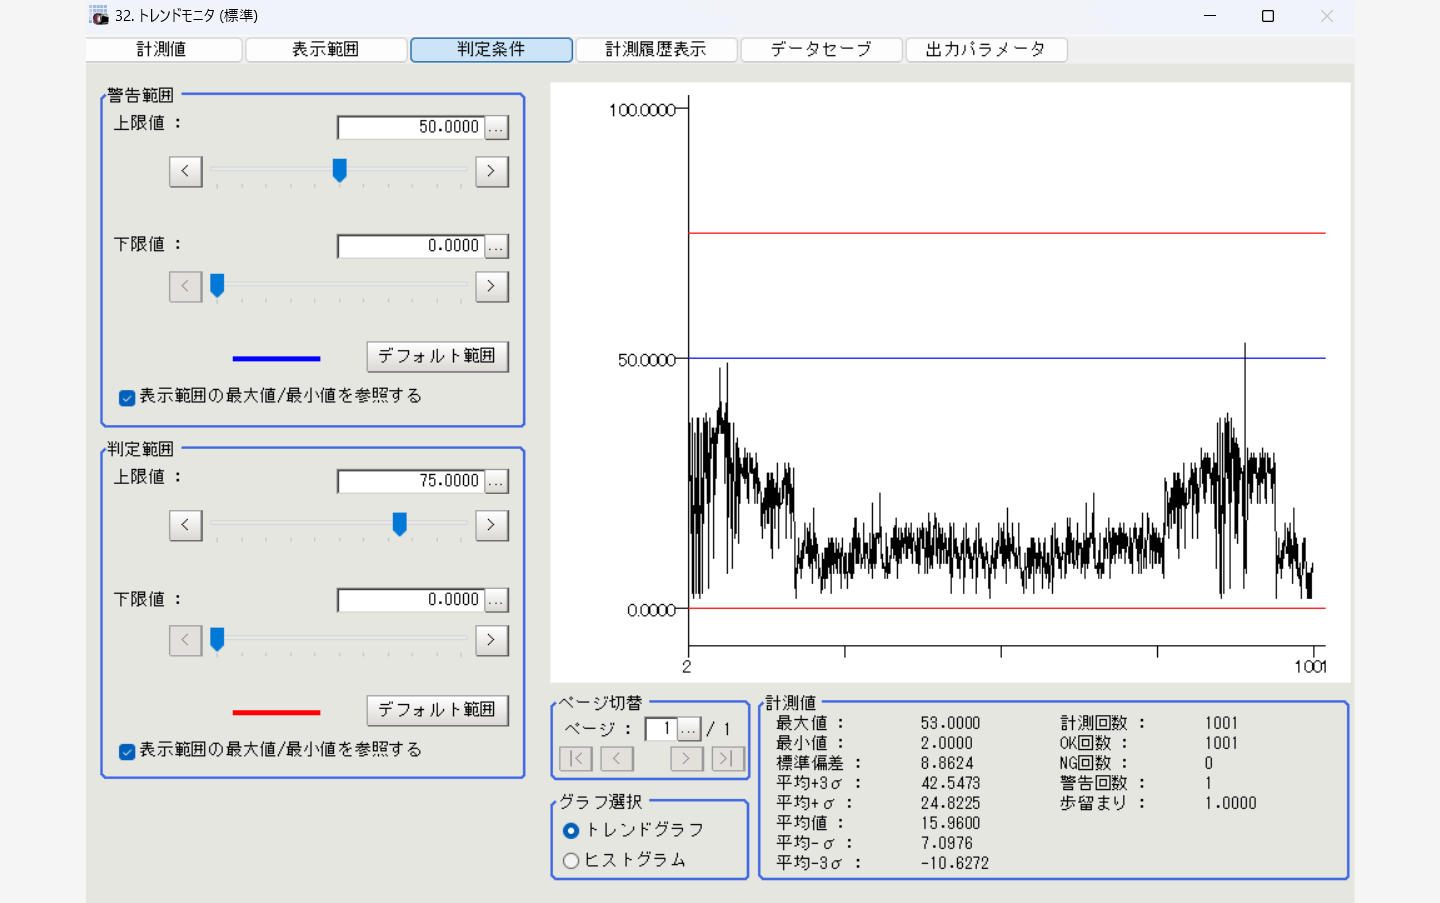Go to next page in ページ切替
This screenshot has height=903, width=1440.
686,759
